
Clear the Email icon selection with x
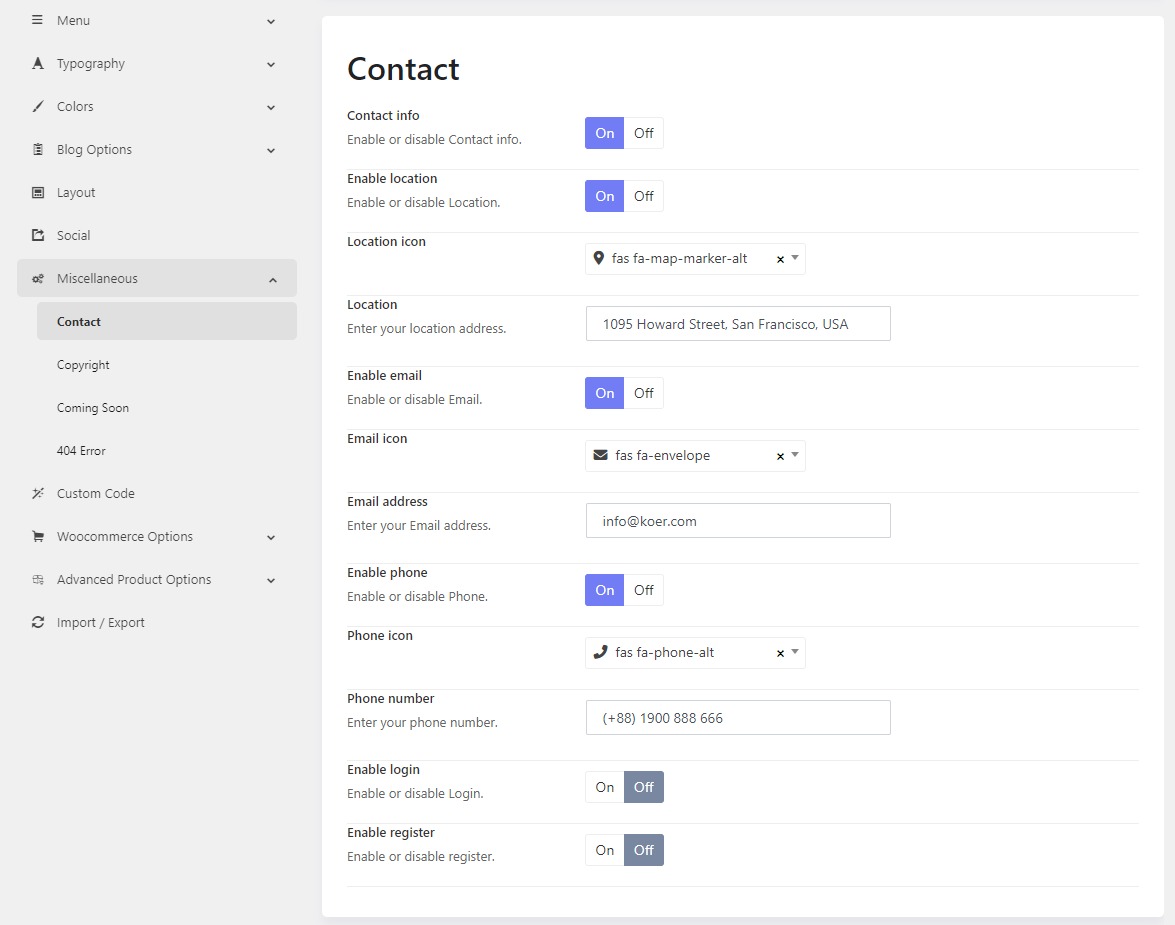[780, 457]
